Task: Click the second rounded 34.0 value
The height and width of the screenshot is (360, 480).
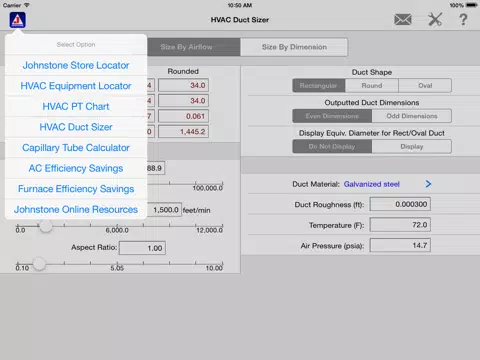Action: (183, 101)
